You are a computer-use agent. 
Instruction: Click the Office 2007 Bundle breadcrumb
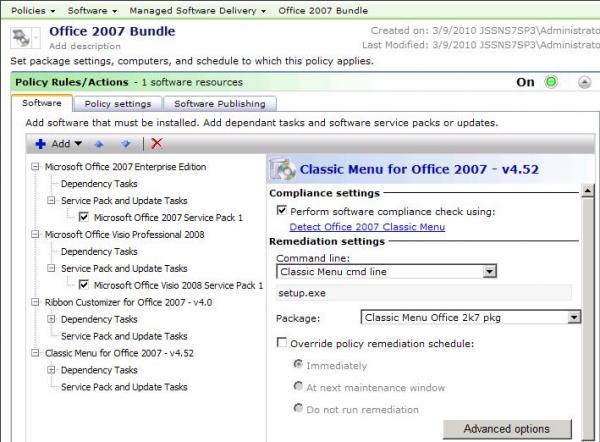click(323, 10)
